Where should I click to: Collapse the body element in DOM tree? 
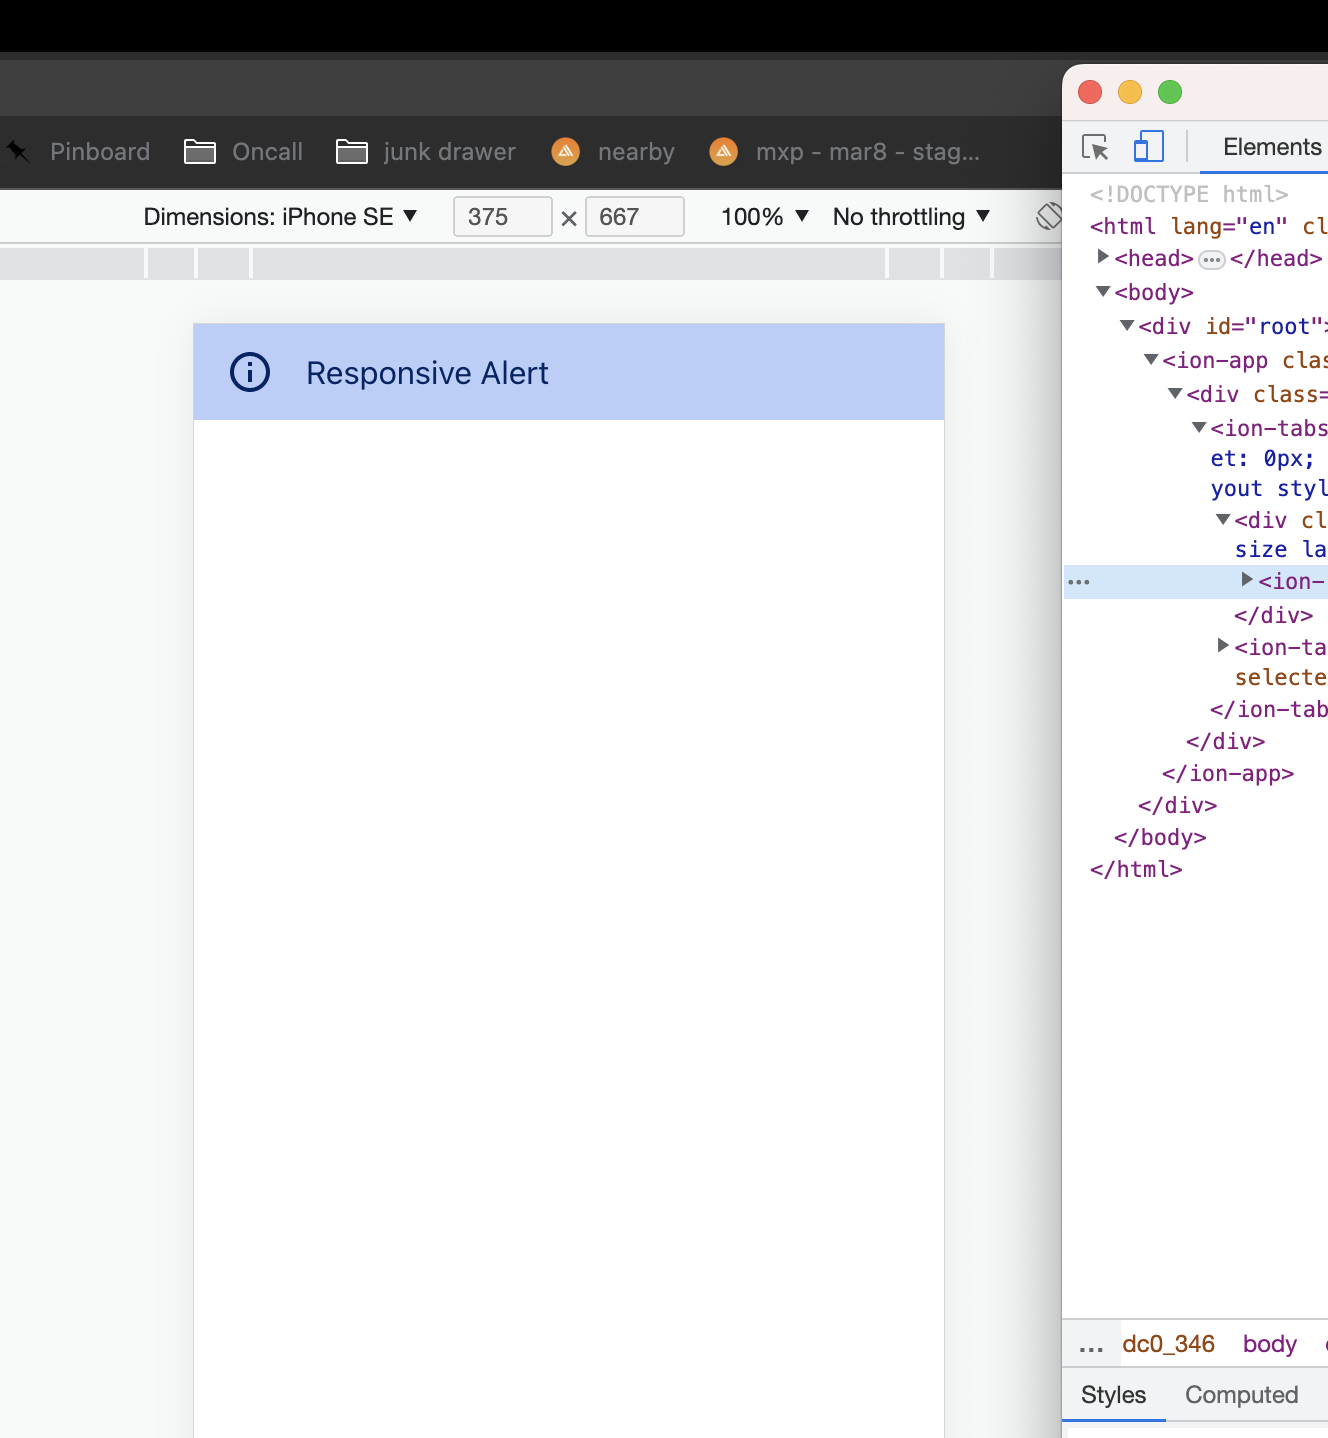coord(1103,291)
